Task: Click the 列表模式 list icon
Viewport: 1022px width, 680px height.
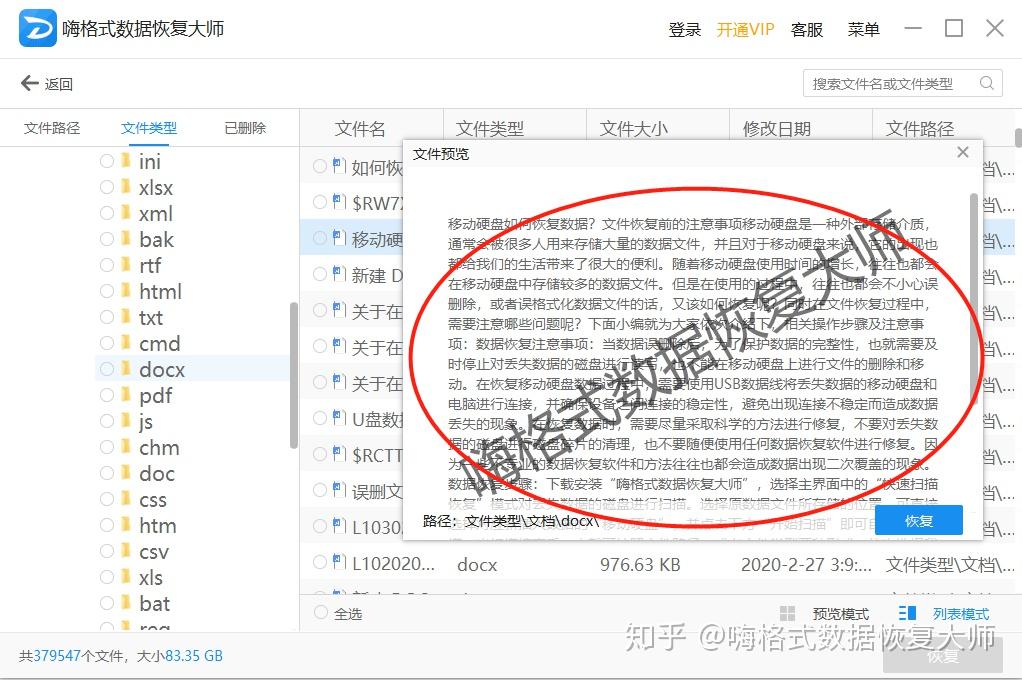Action: coord(907,613)
